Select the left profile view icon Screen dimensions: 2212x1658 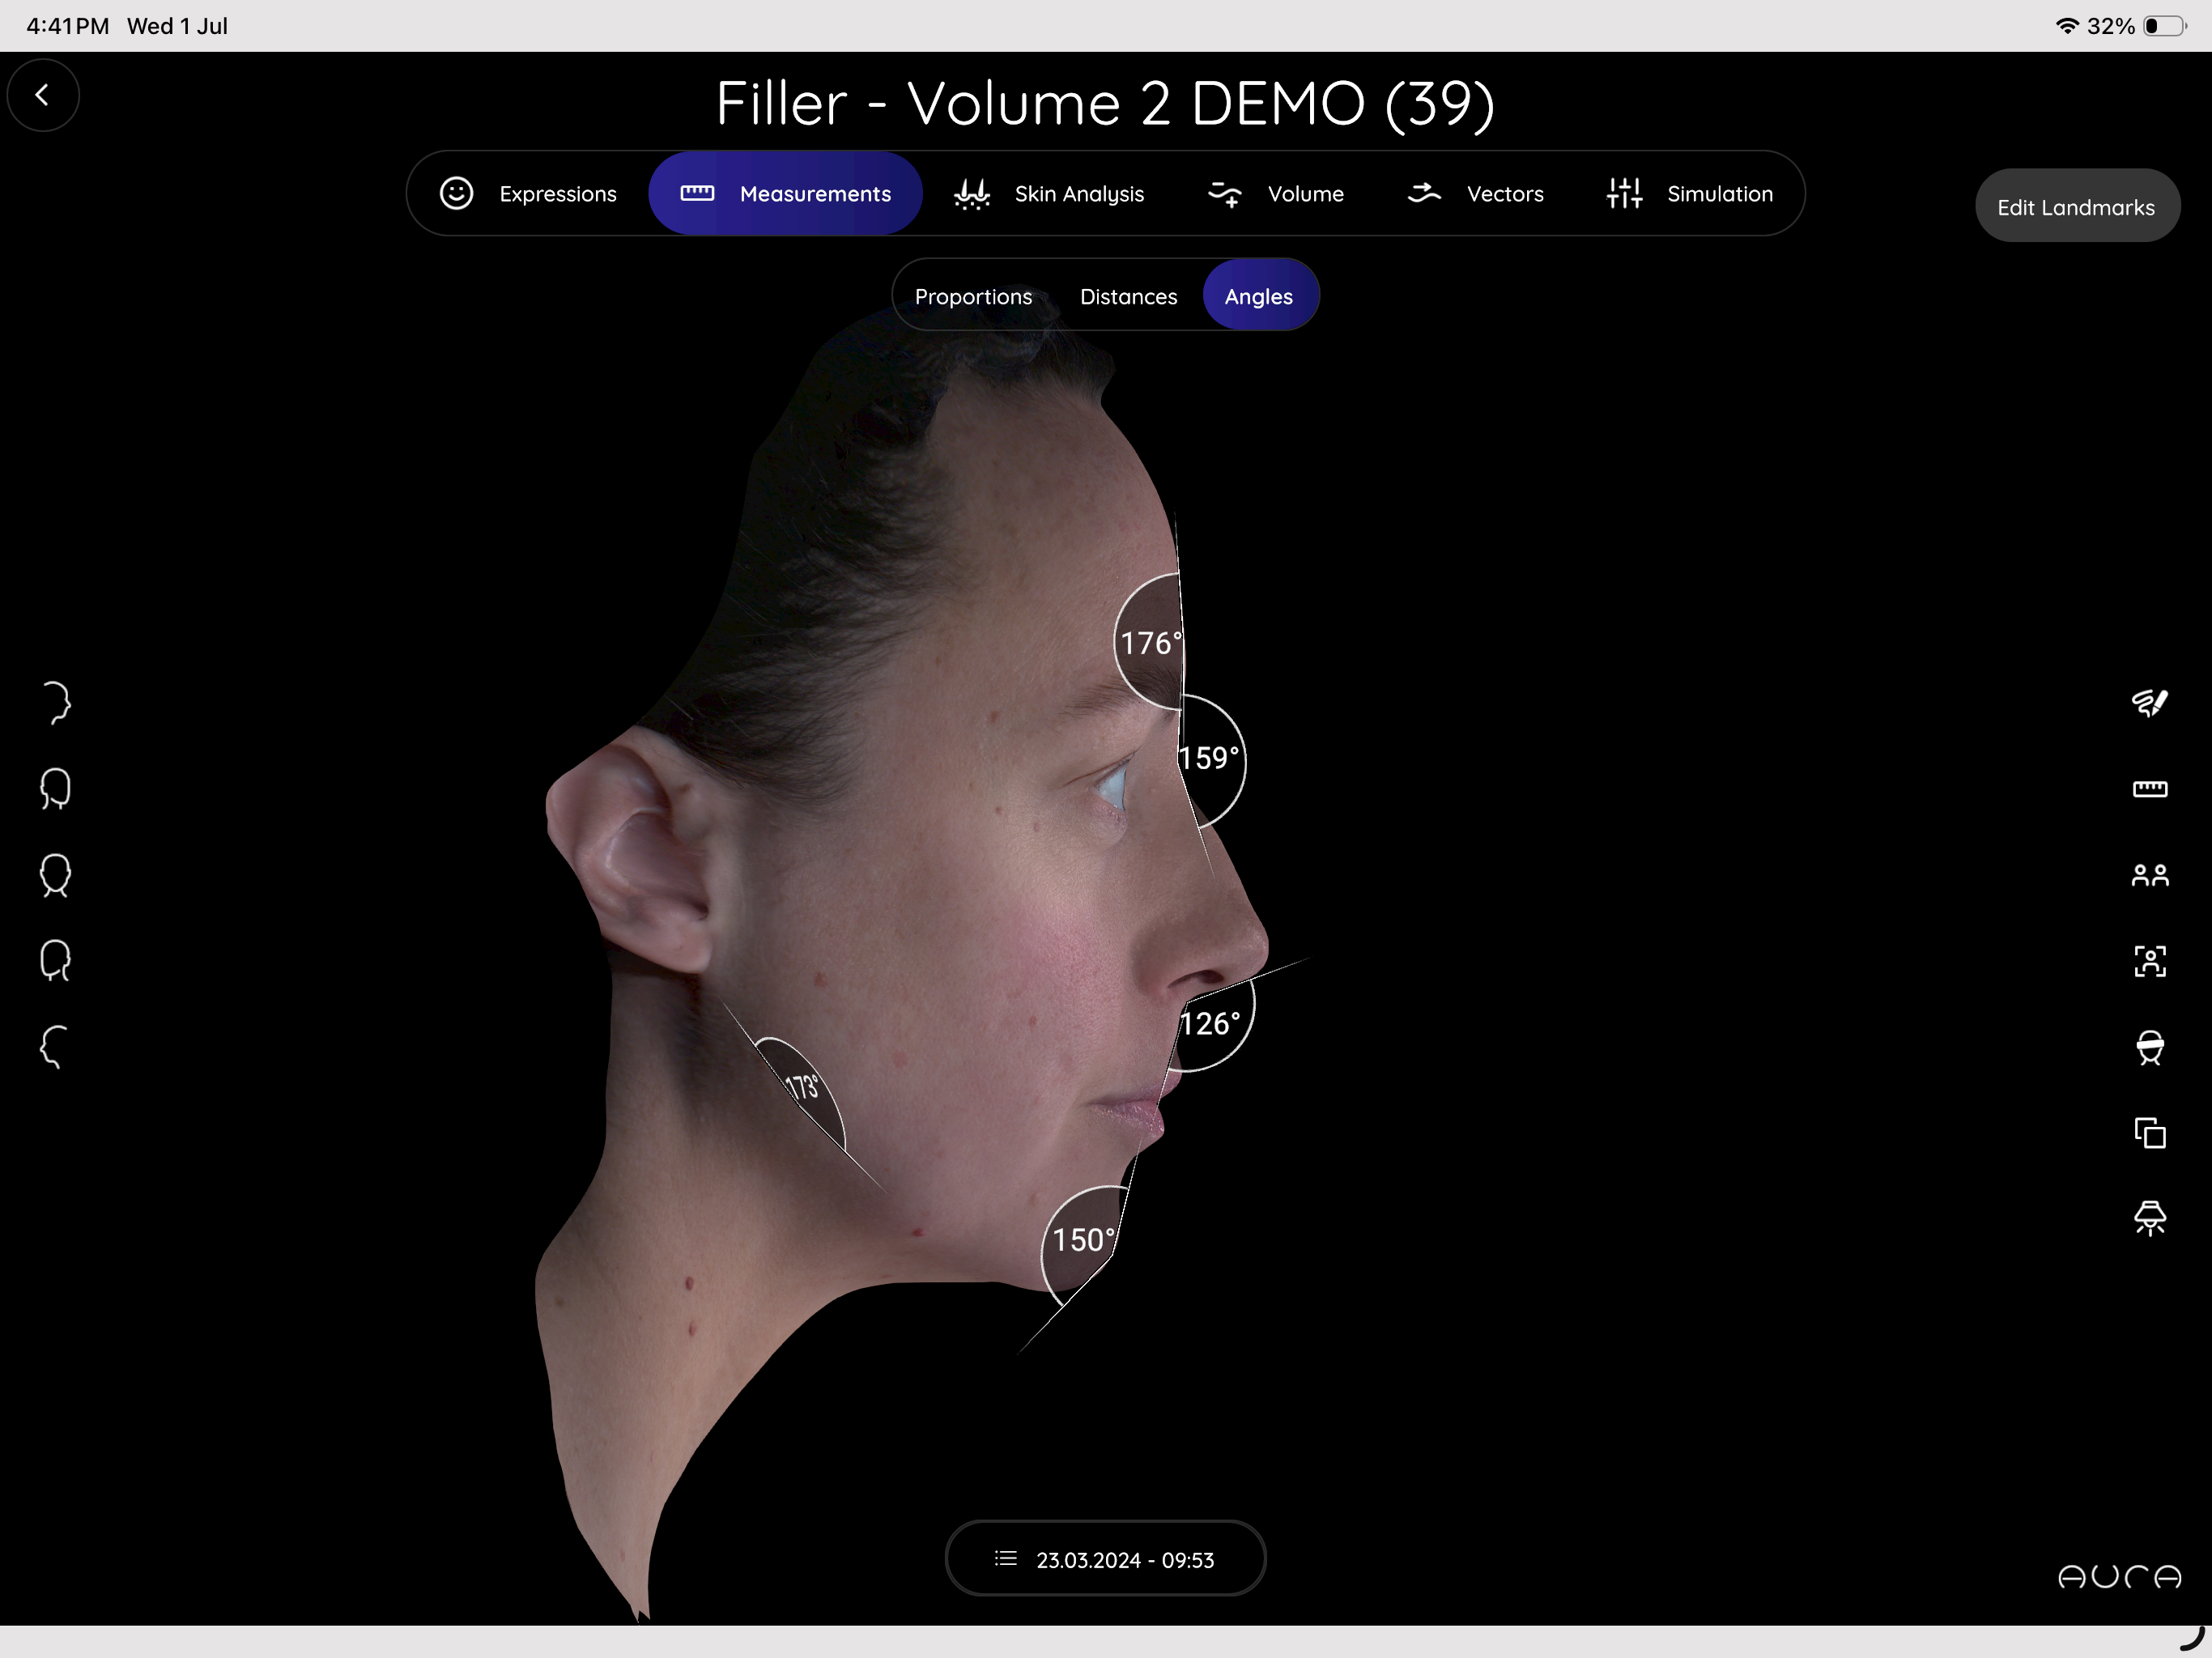[x=56, y=1047]
